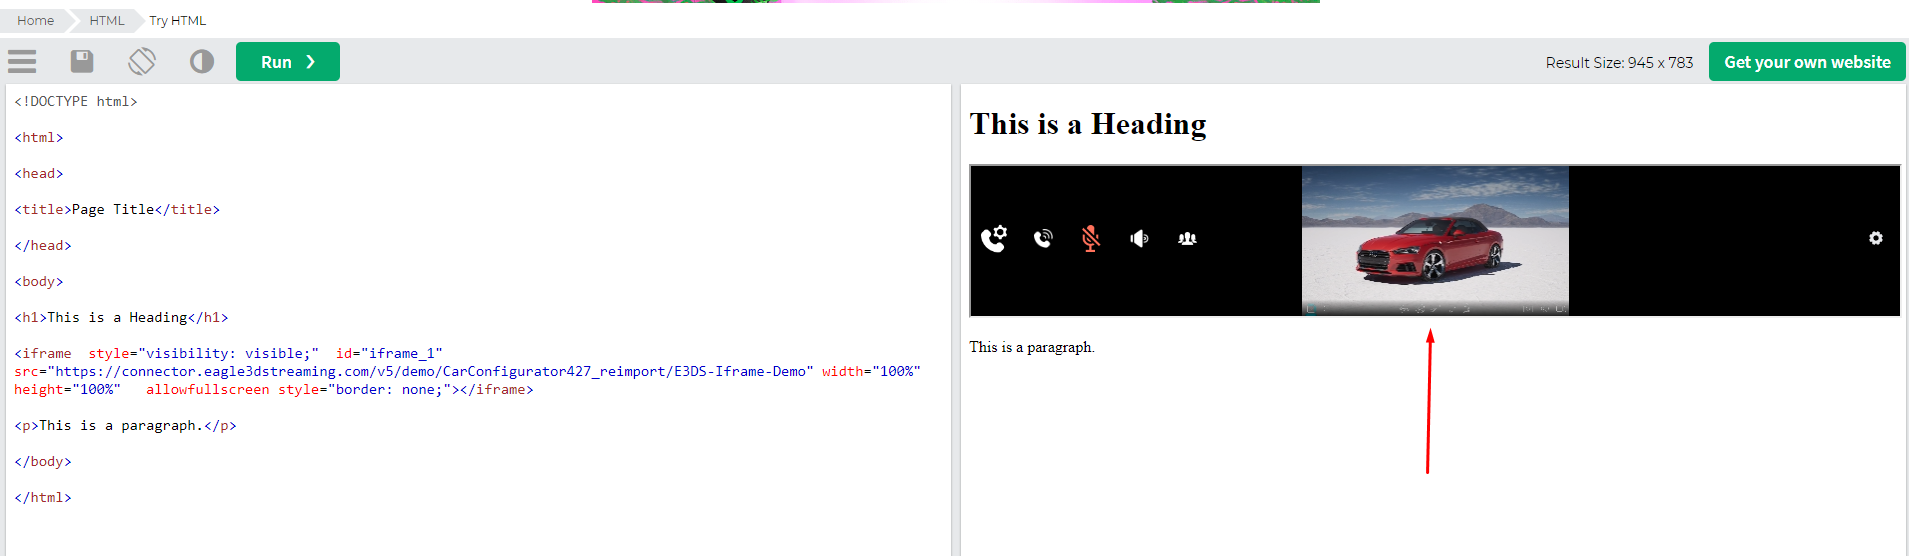1909x556 pixels.
Task: Open the HTML breadcrumb link
Action: (x=107, y=20)
